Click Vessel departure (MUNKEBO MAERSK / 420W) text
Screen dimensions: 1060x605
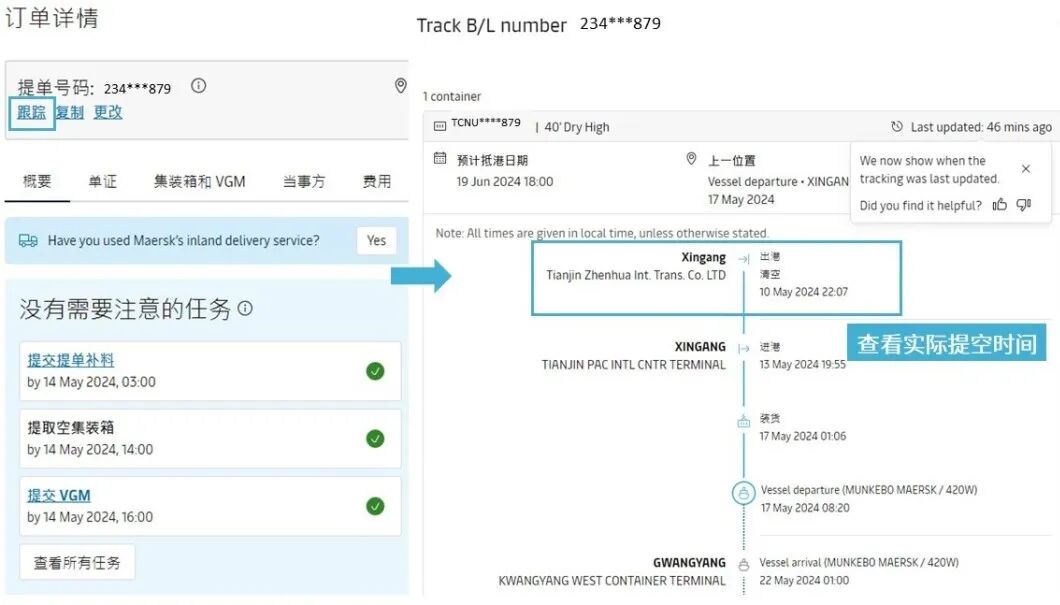(869, 489)
